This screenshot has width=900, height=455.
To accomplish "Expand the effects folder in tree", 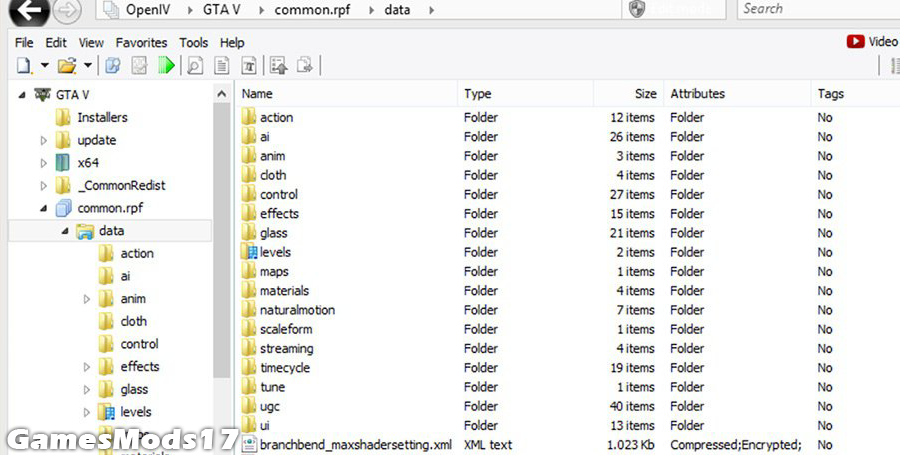I will click(x=87, y=367).
